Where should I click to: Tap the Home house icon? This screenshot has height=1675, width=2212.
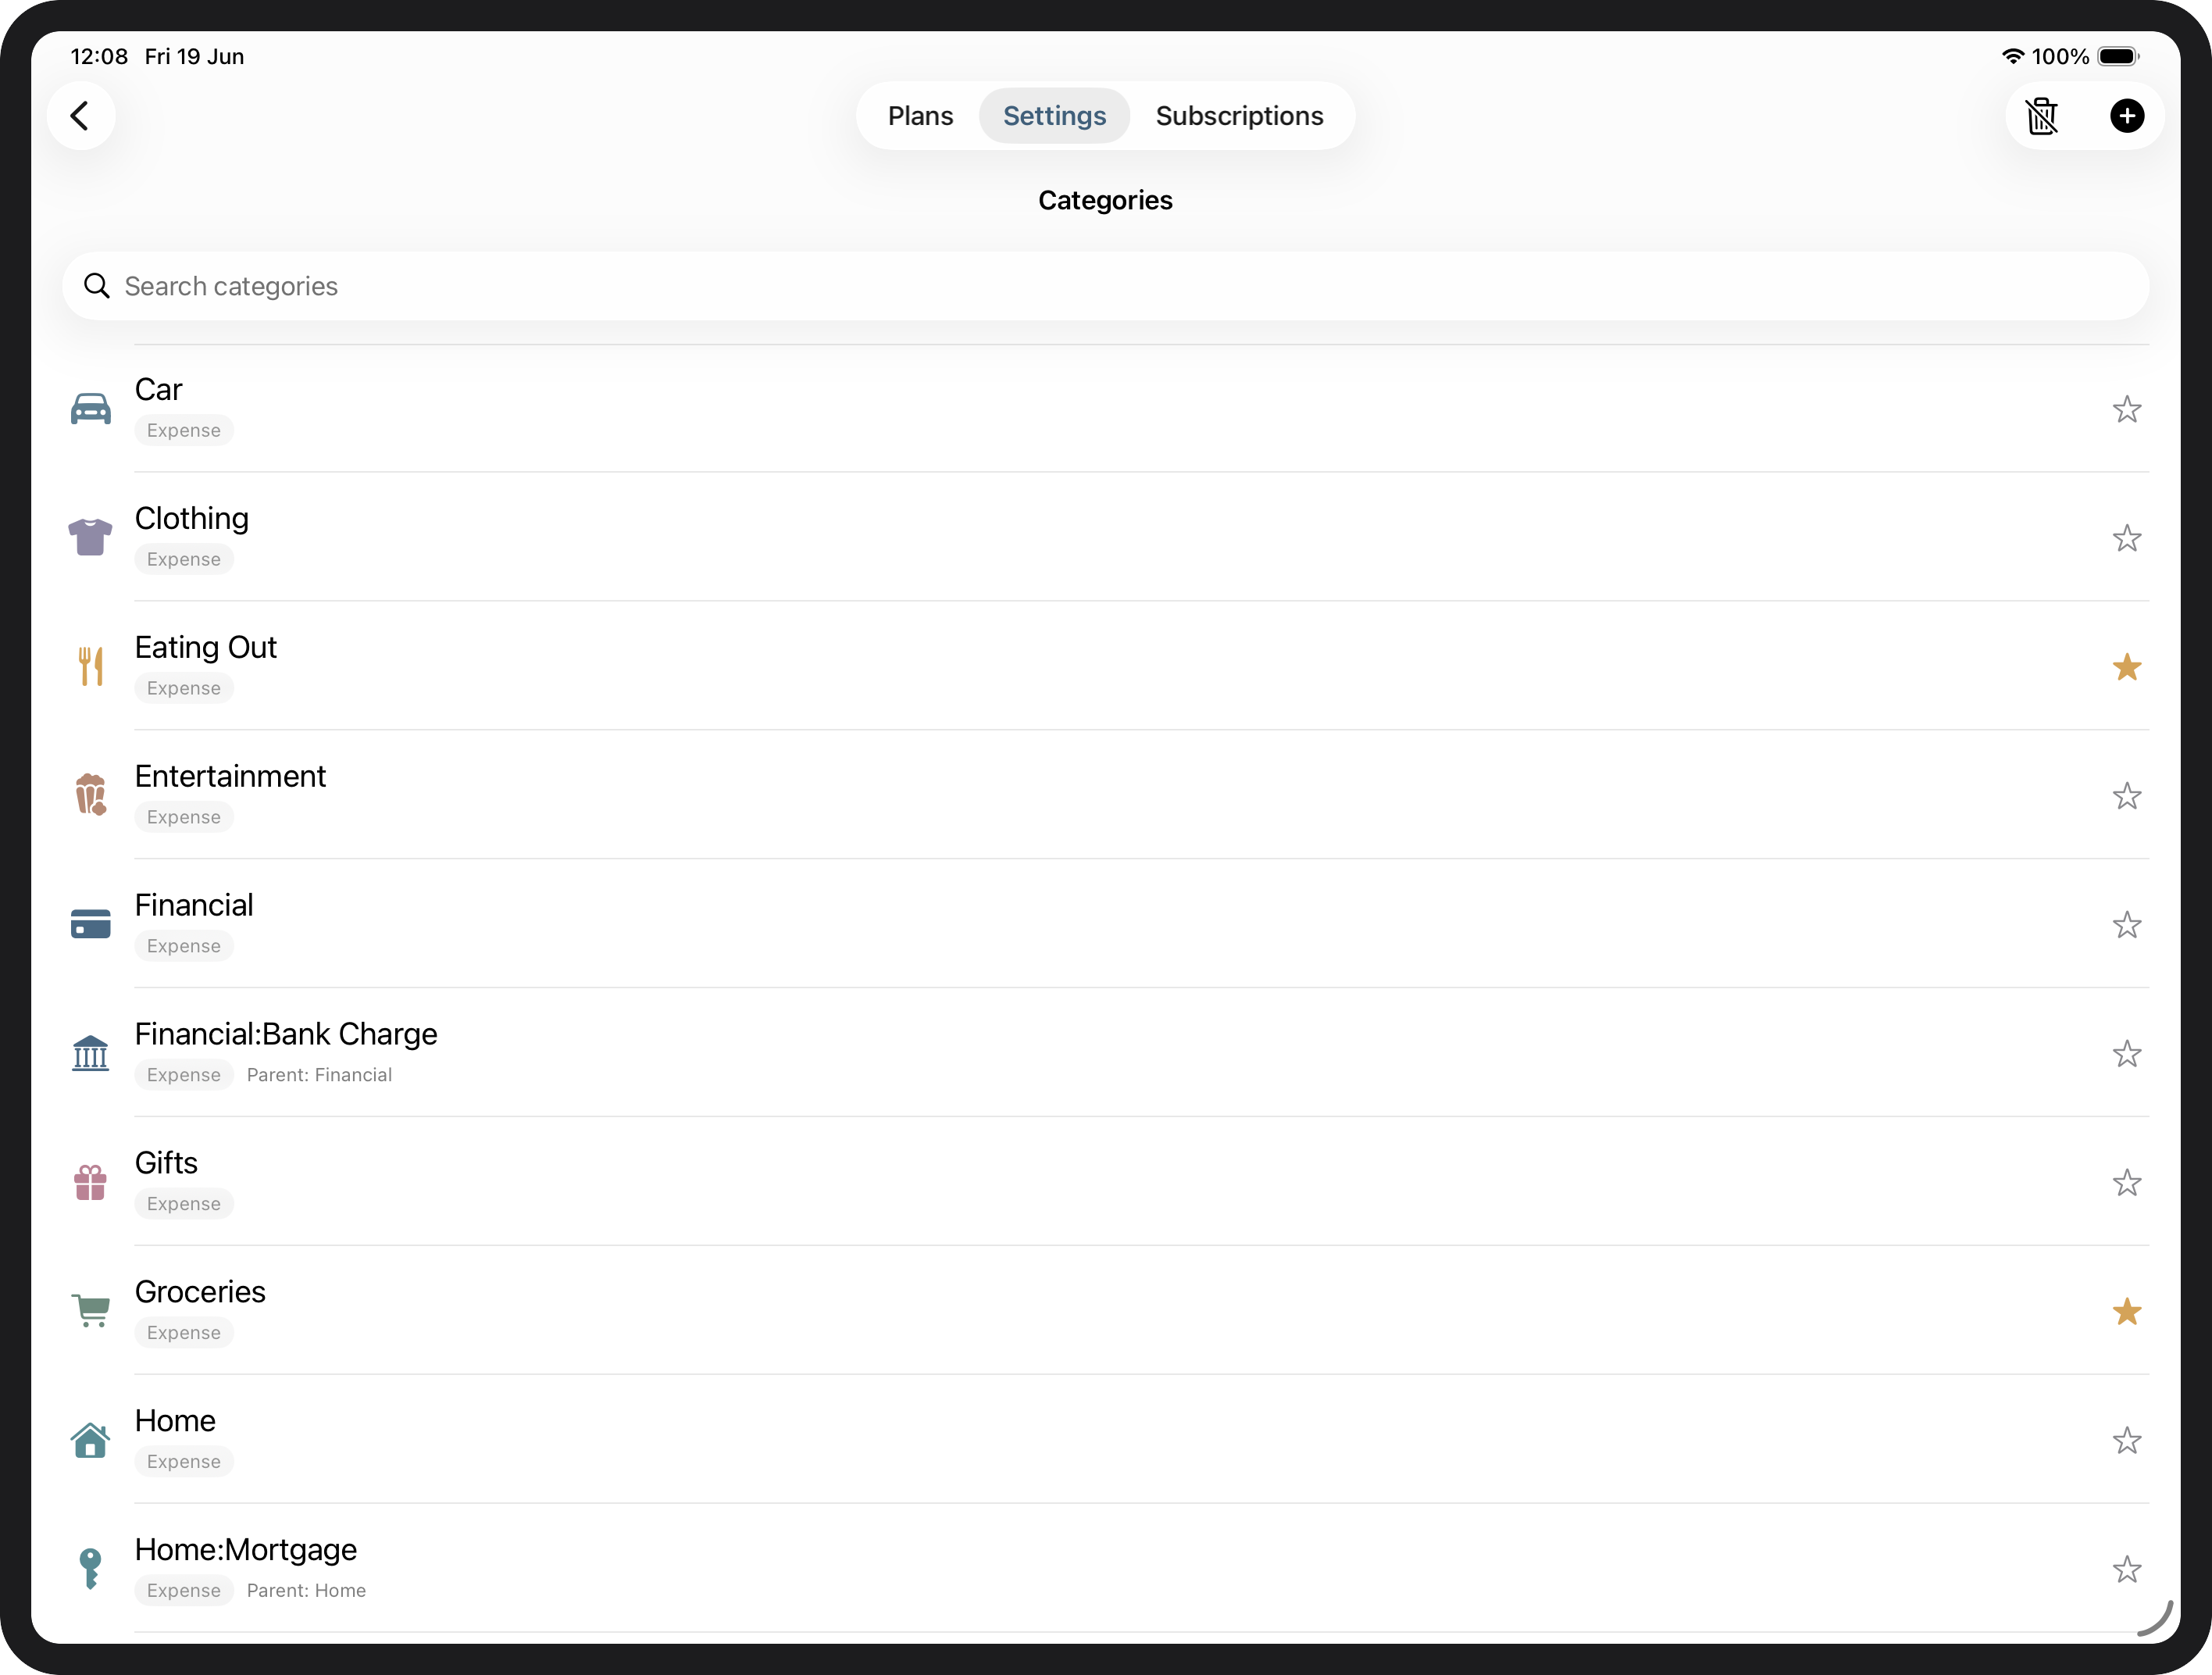[x=91, y=1440]
